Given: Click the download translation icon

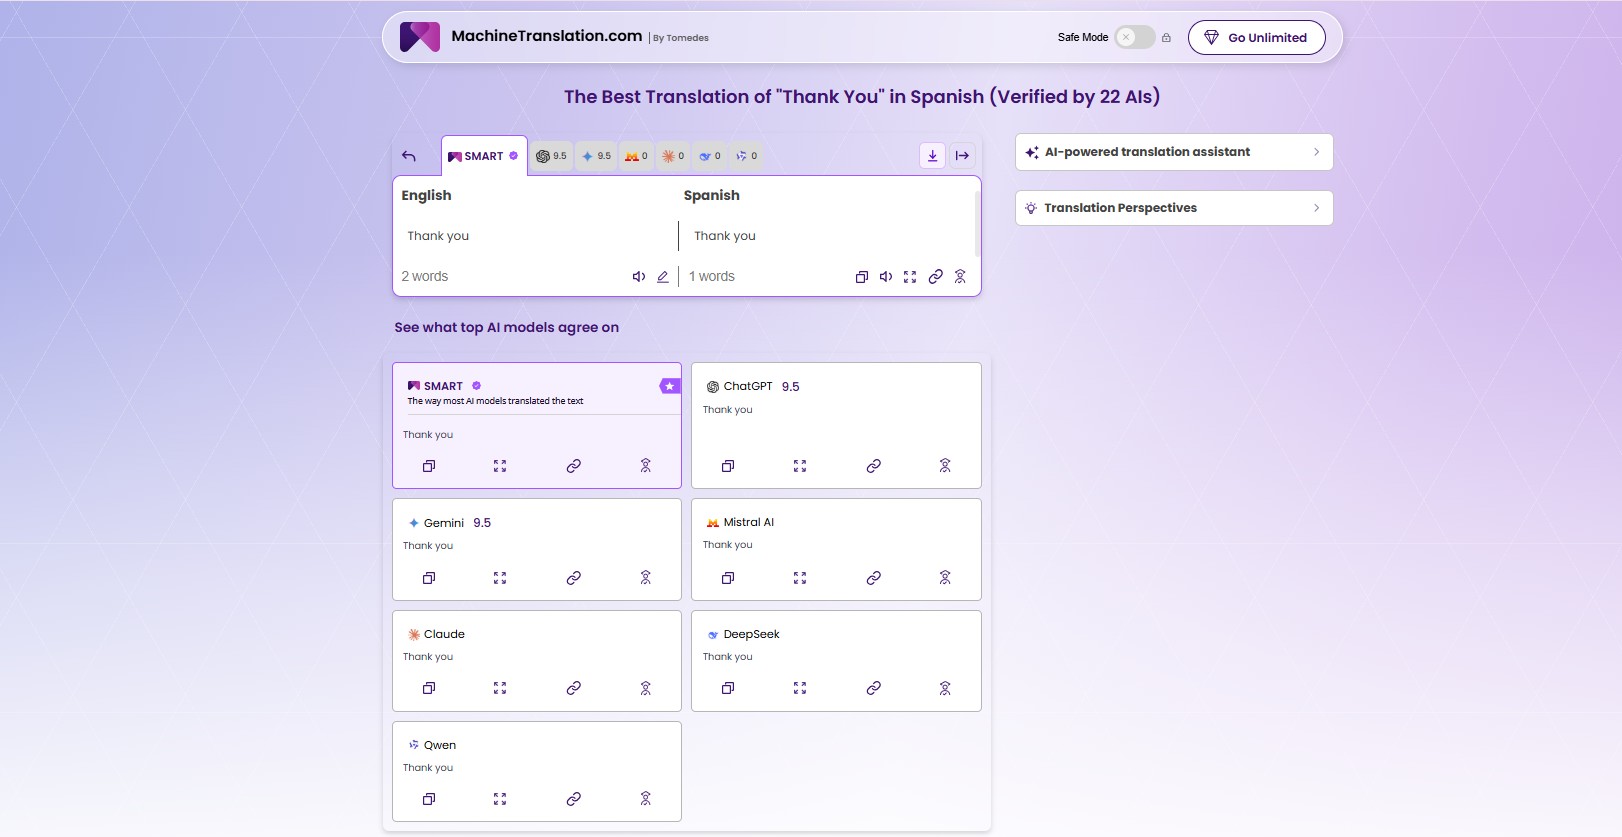Looking at the screenshot, I should (x=932, y=155).
